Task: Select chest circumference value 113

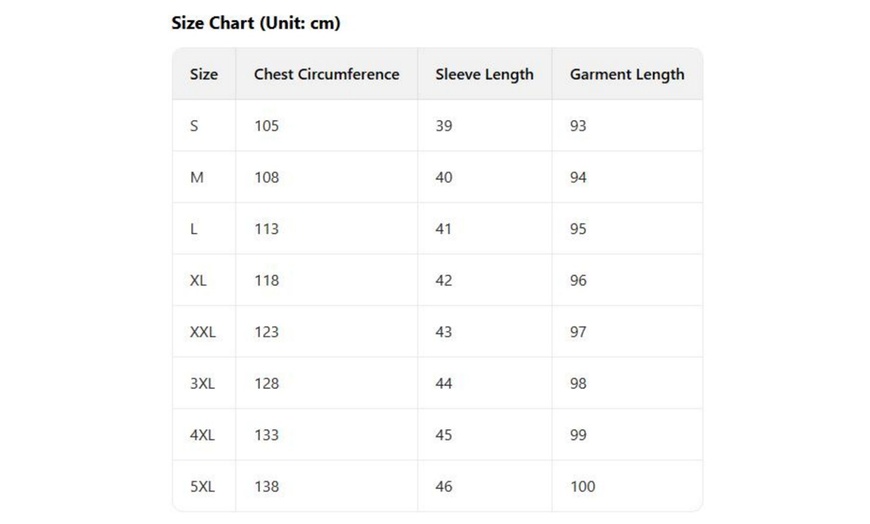Action: pos(266,229)
